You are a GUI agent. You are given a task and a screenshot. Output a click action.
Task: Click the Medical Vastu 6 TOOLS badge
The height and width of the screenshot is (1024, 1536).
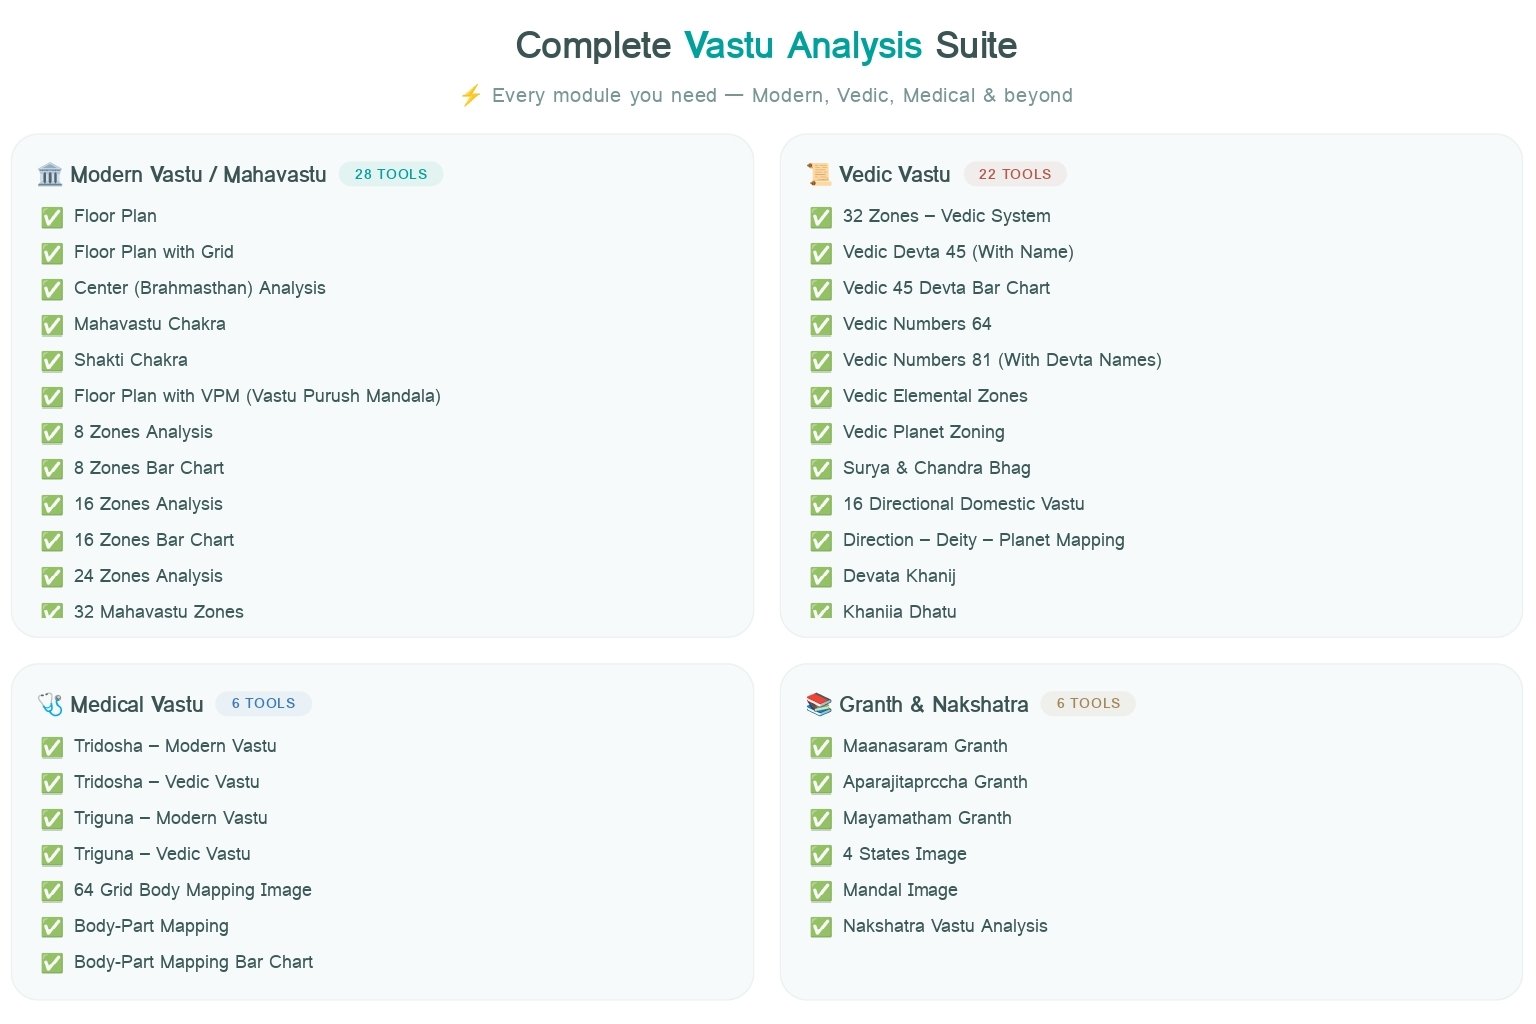[264, 704]
